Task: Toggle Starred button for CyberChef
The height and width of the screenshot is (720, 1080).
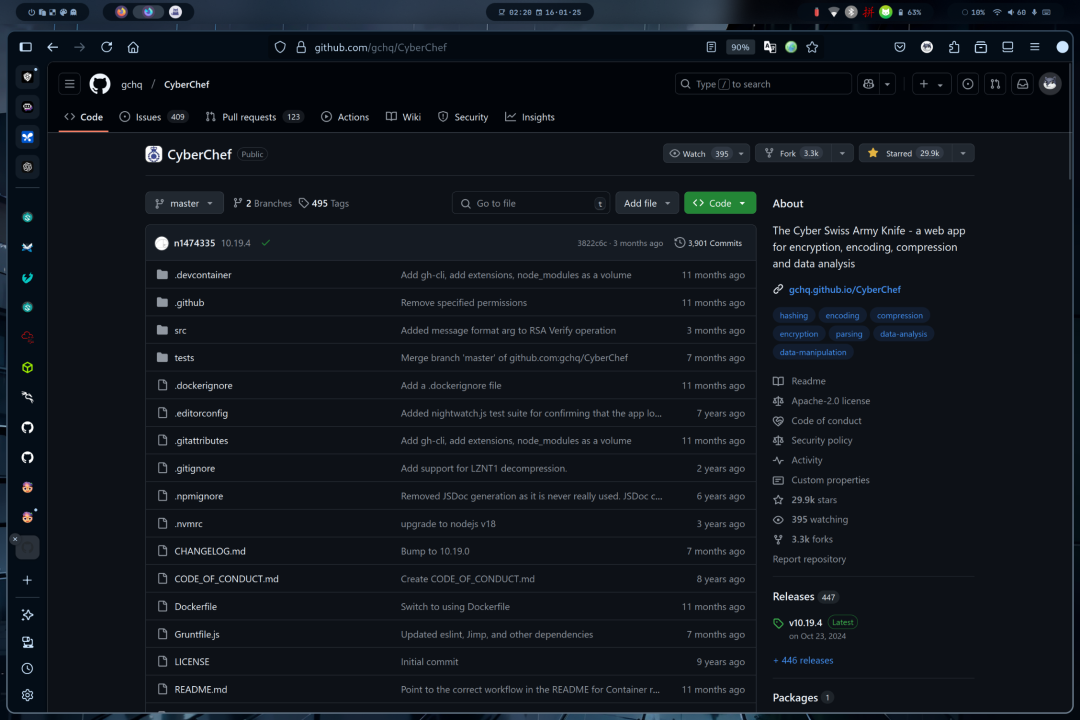Action: 904,153
